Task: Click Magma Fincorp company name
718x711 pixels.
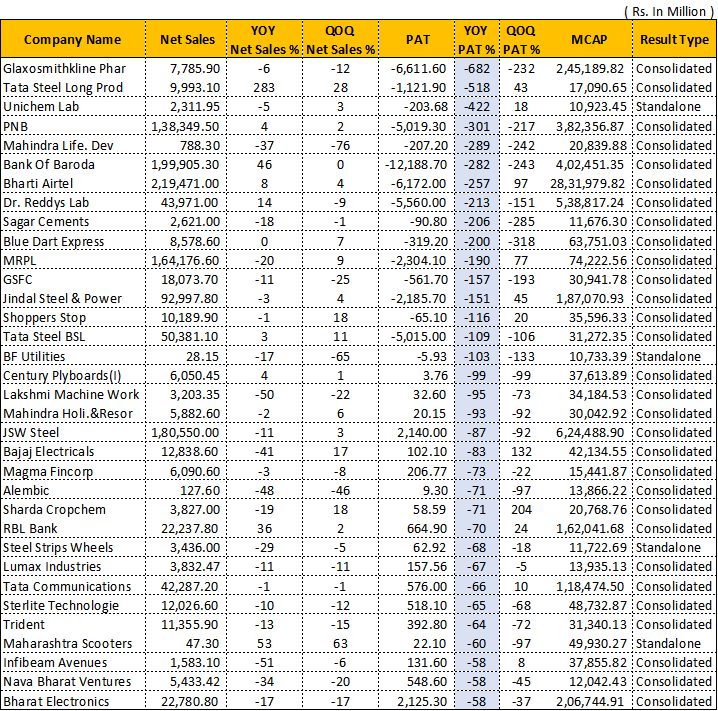Action: point(48,472)
